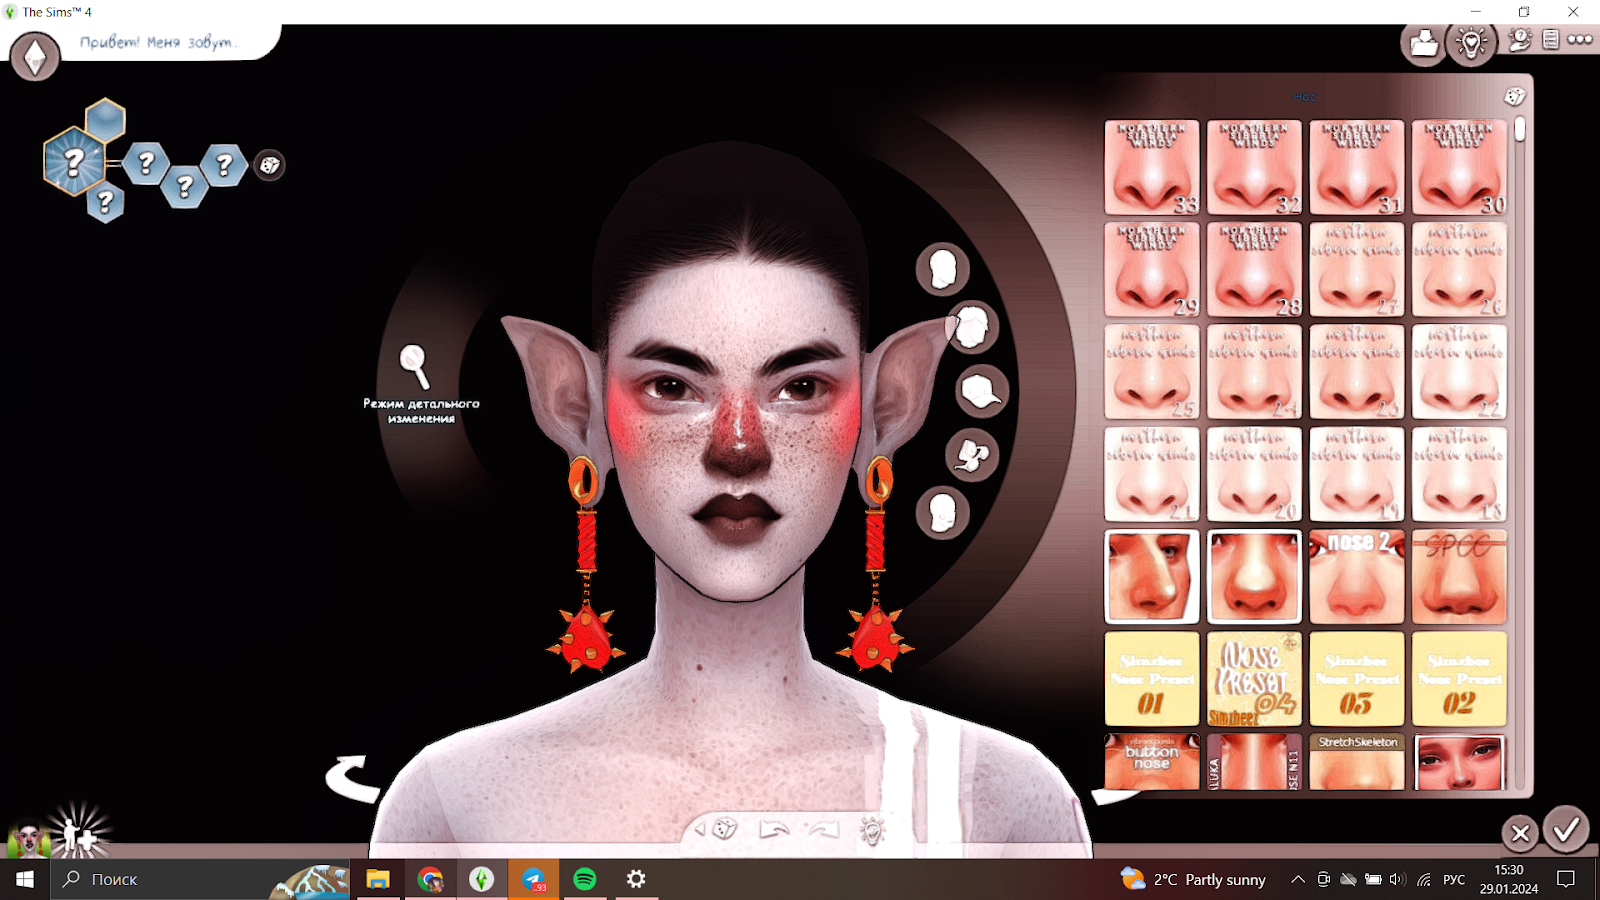Choose northern siberia winds nose 18

tap(1459, 475)
